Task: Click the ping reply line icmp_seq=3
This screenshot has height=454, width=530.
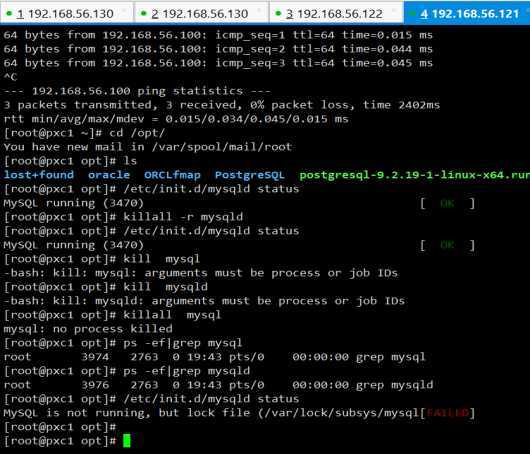Action: [x=218, y=63]
